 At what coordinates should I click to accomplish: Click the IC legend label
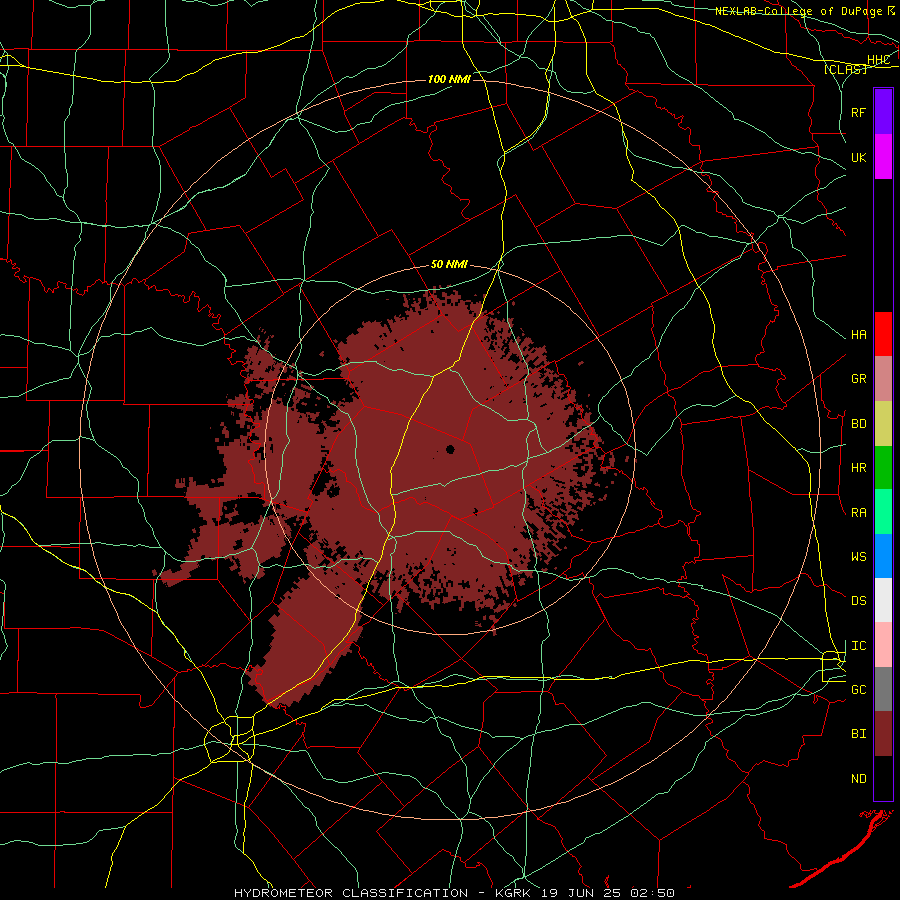(x=858, y=646)
